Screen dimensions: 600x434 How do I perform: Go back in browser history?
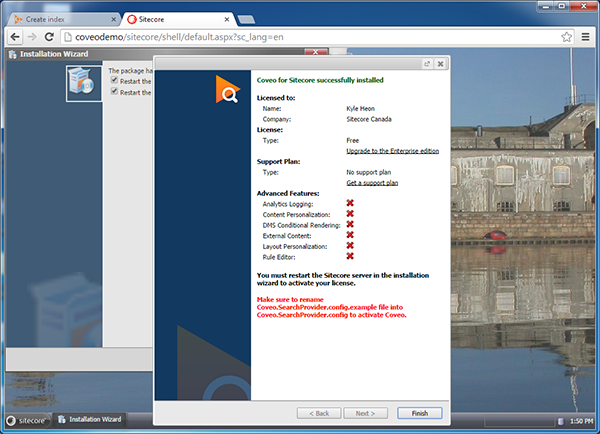pos(15,37)
